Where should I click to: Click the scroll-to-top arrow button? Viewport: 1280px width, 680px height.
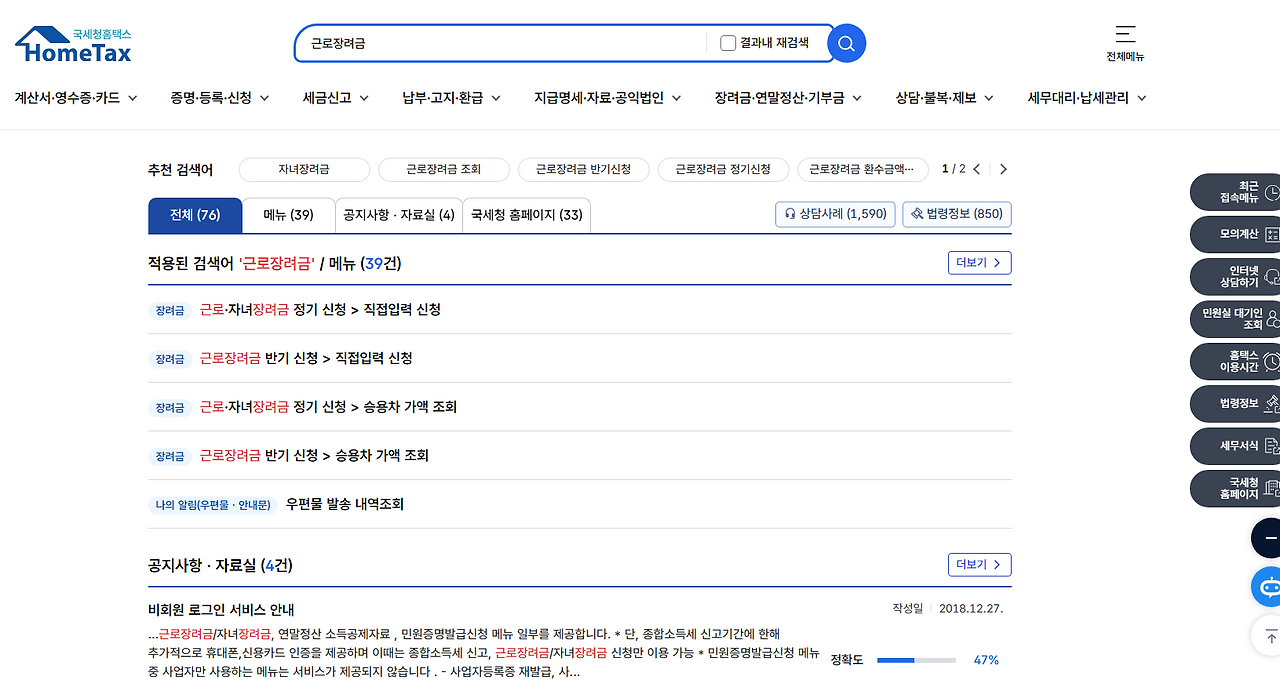click(1267, 635)
